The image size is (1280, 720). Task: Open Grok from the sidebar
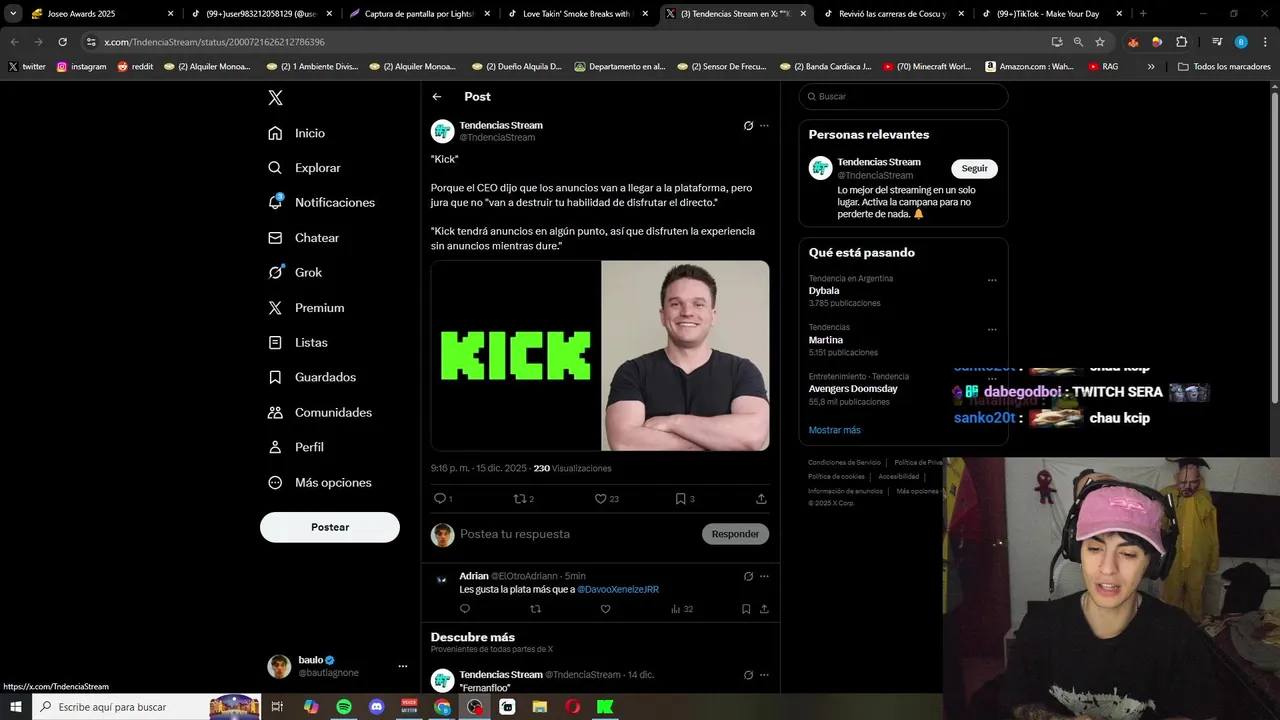295,272
